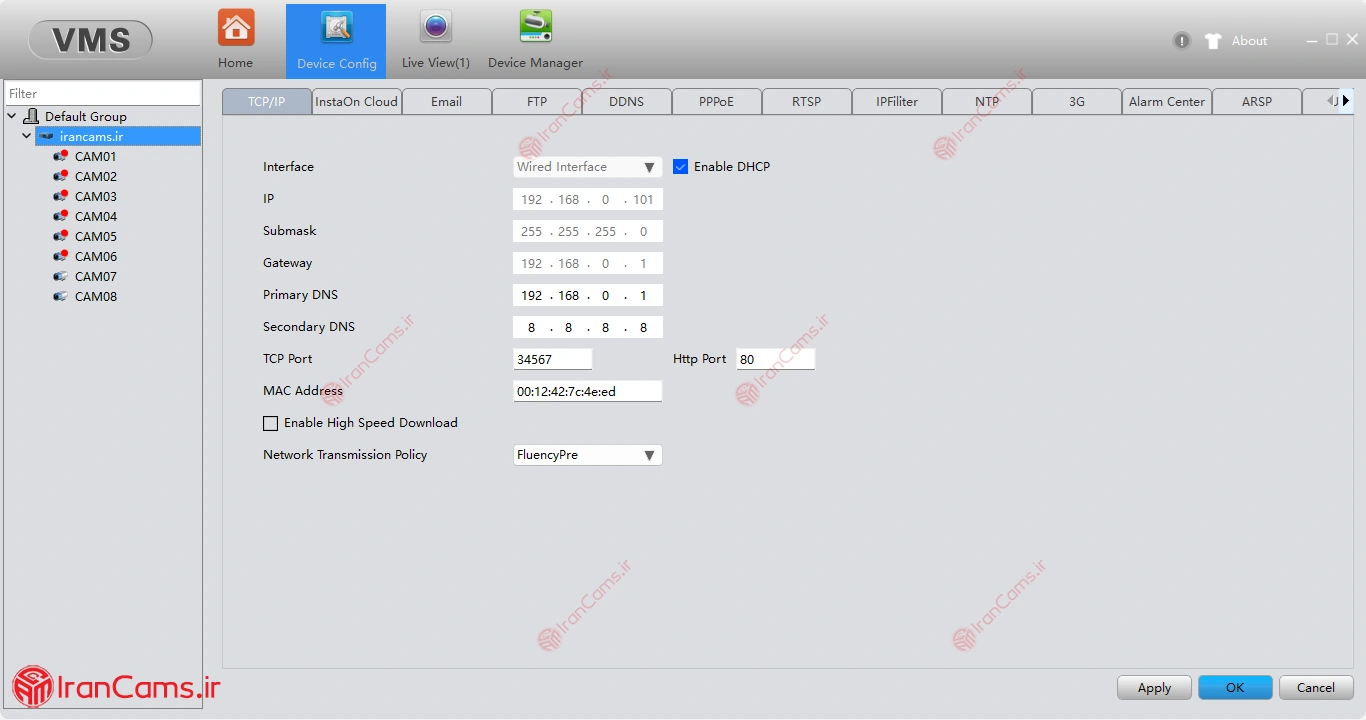Click the Cancel button
1366x720 pixels.
[1316, 687]
